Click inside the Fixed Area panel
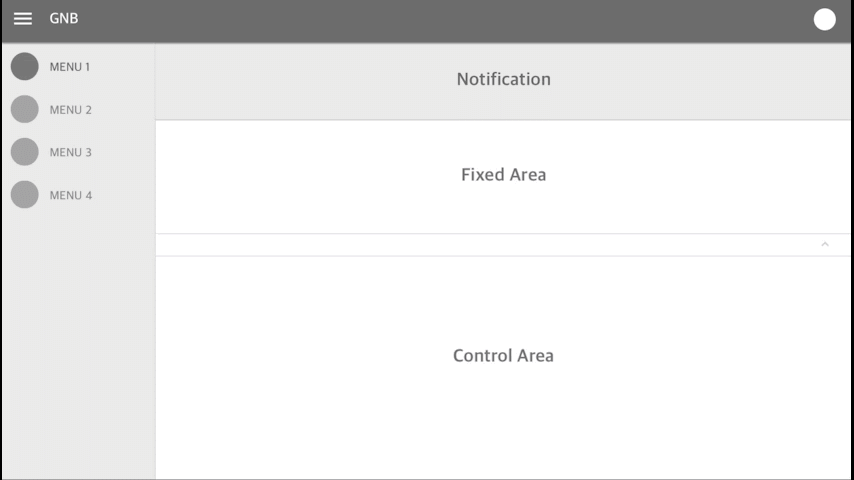854x480 pixels. coord(503,177)
